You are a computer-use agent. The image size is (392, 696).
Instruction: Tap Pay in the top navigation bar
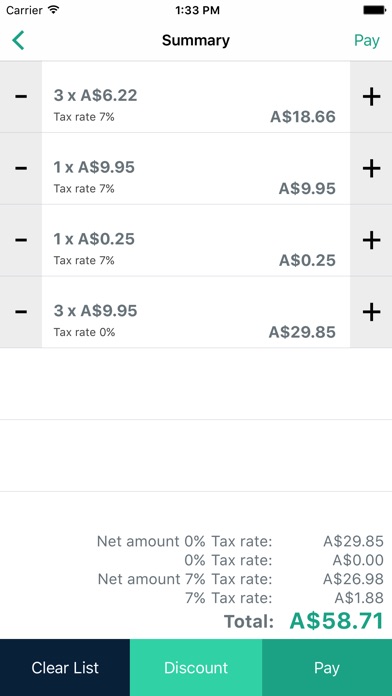(x=367, y=40)
